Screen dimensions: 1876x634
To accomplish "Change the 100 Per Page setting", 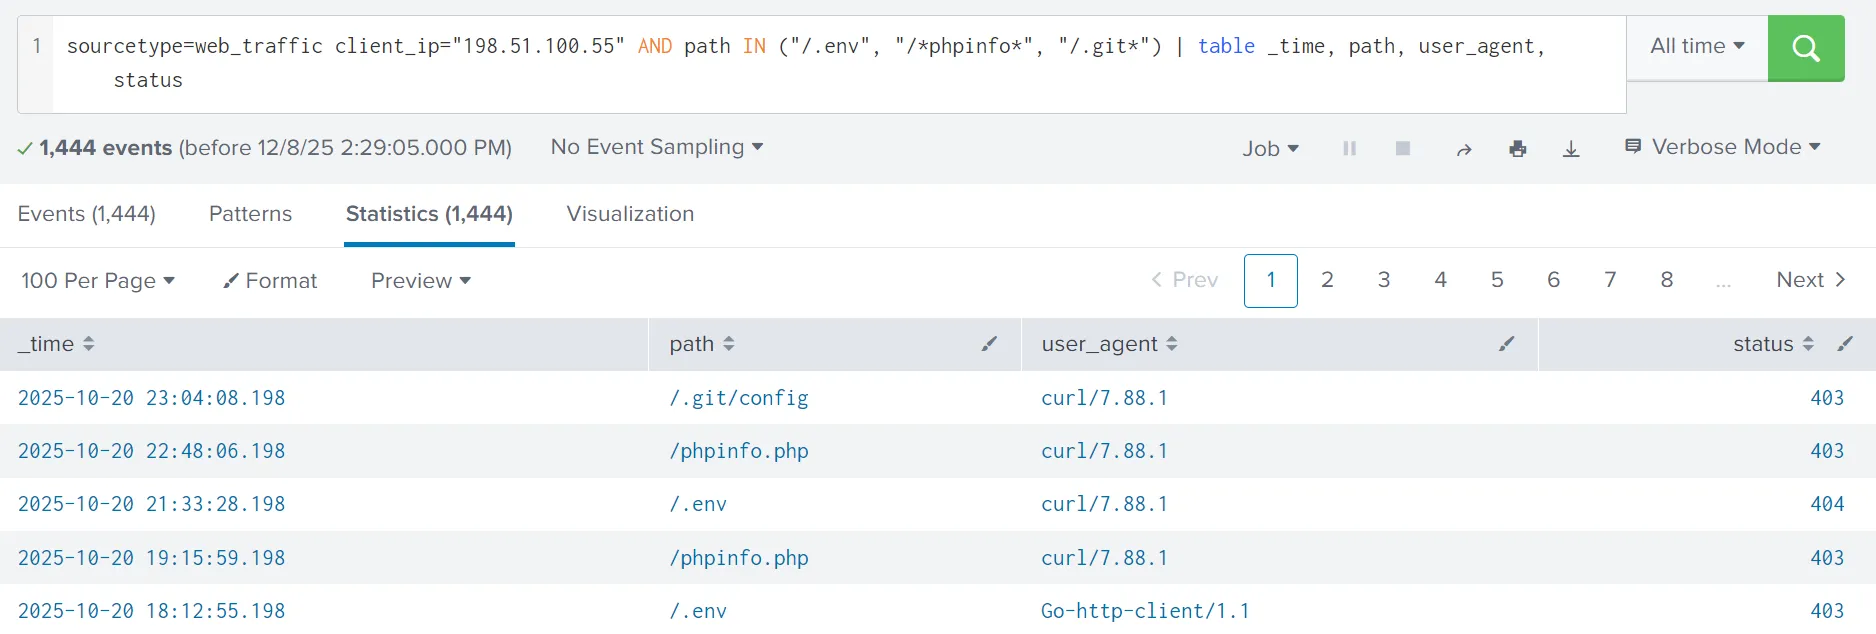I will tap(98, 281).
